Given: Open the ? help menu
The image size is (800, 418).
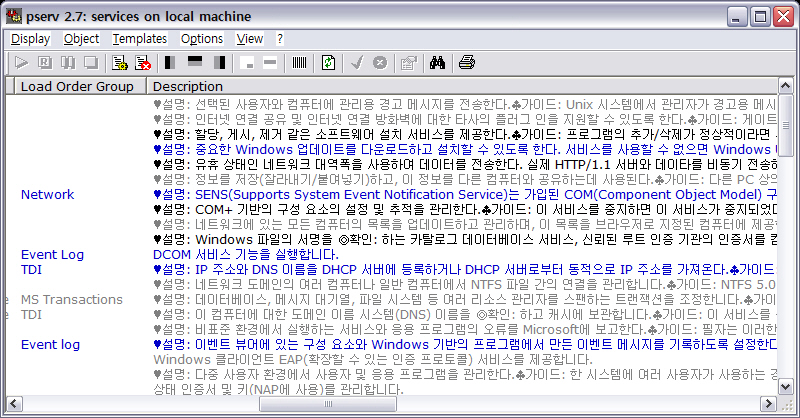Looking at the screenshot, I should point(280,39).
